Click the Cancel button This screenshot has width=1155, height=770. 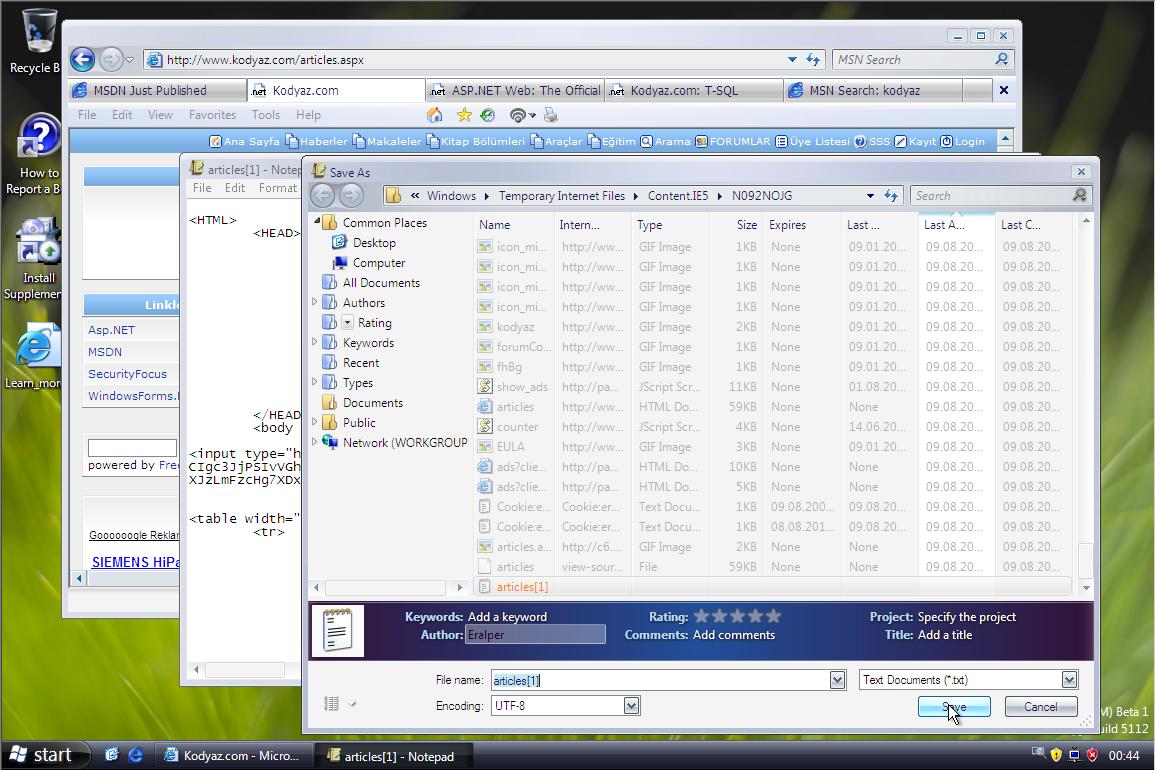1040,707
